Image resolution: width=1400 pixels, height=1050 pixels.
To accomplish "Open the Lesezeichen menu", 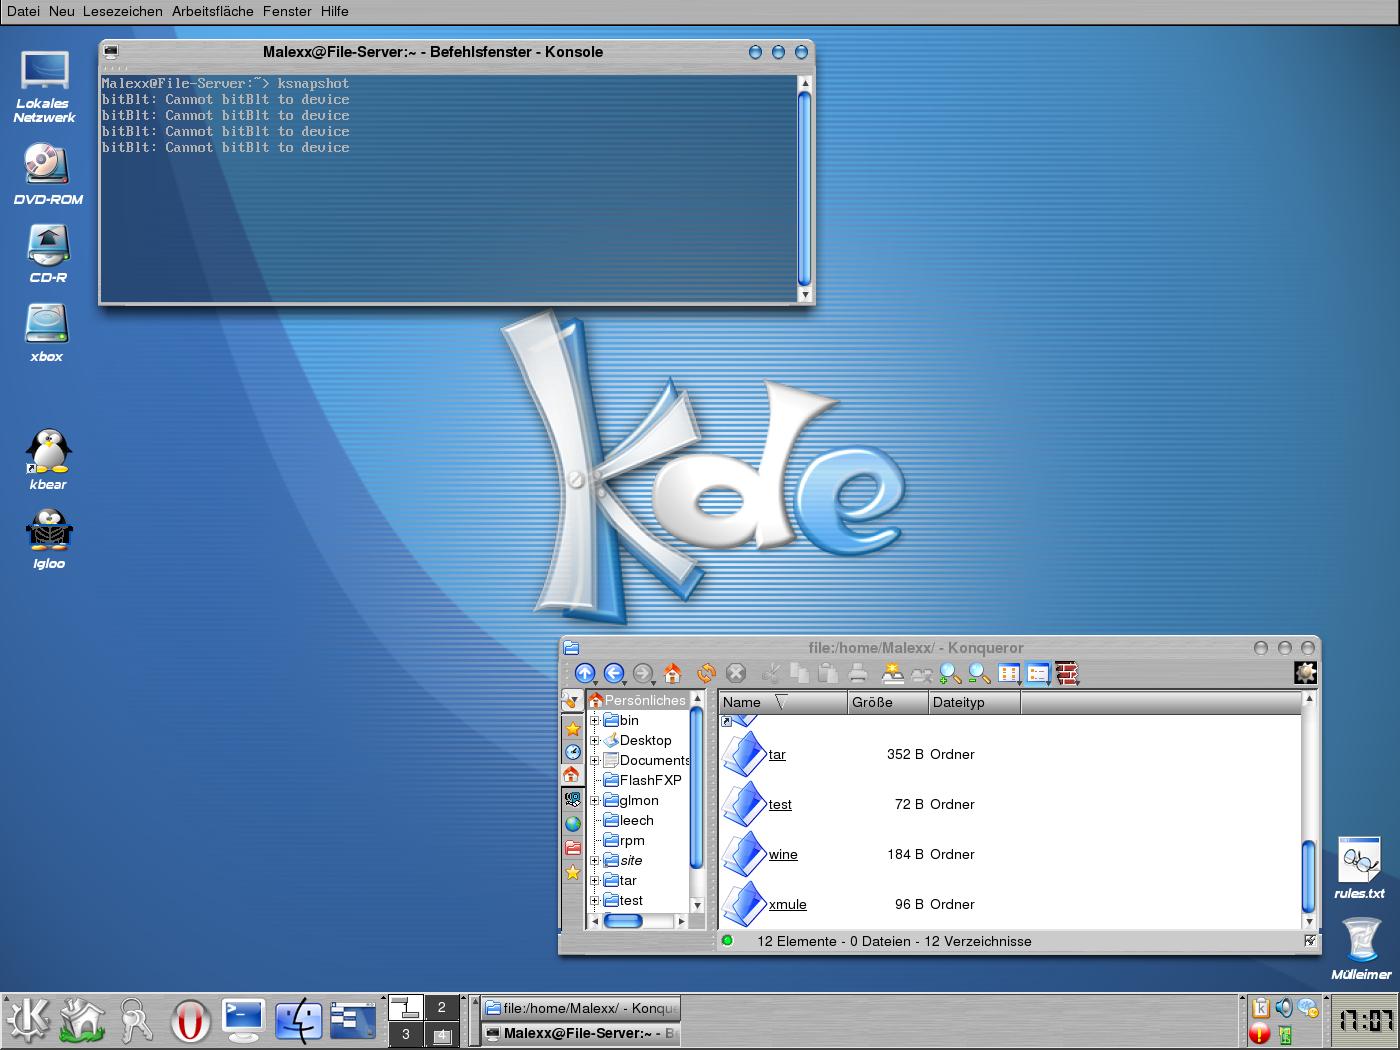I will coord(122,11).
